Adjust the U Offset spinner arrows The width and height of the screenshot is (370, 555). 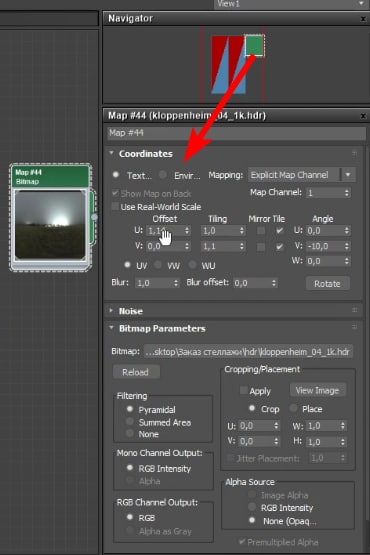(x=187, y=231)
